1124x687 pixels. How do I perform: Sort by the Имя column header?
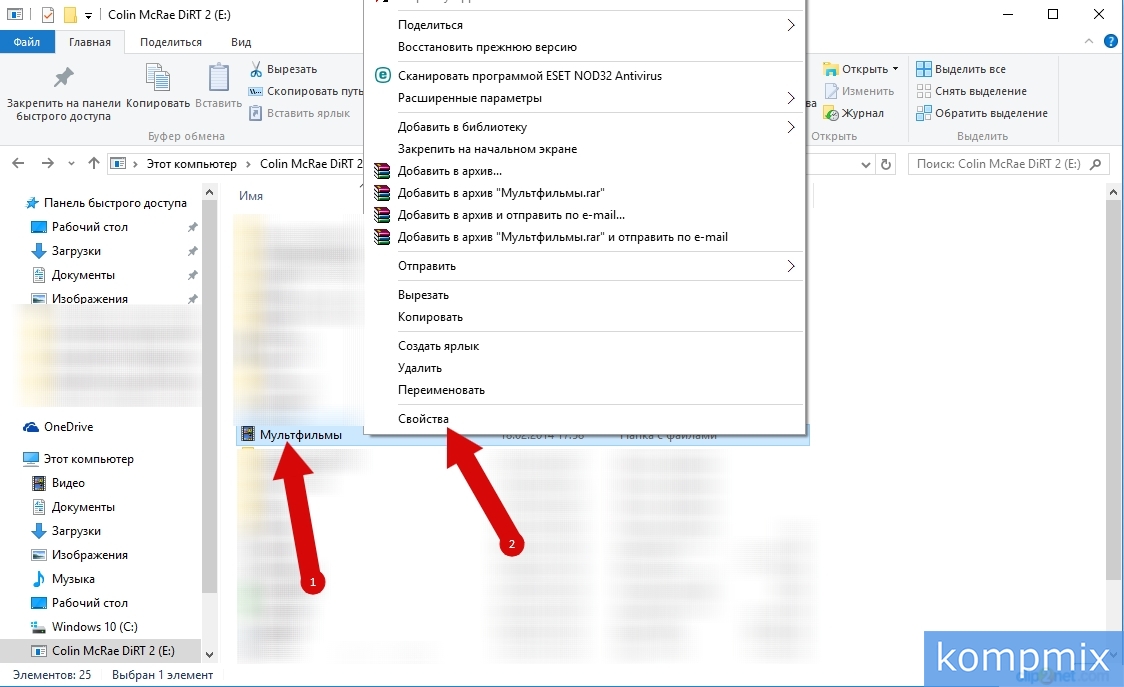pos(251,196)
